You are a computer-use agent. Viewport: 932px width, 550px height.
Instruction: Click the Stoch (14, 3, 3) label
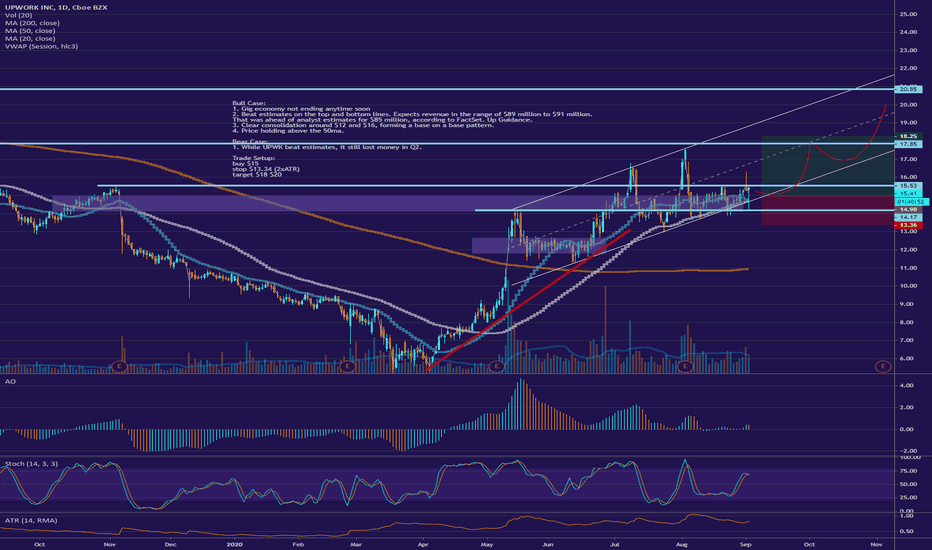(x=32, y=463)
